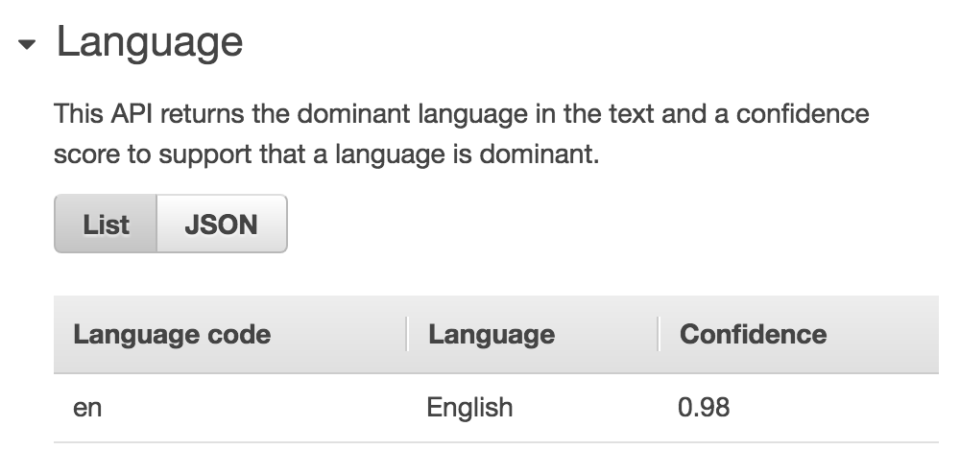Image resolution: width=960 pixels, height=474 pixels.
Task: Click the word 'confidence' in the description
Action: [803, 115]
